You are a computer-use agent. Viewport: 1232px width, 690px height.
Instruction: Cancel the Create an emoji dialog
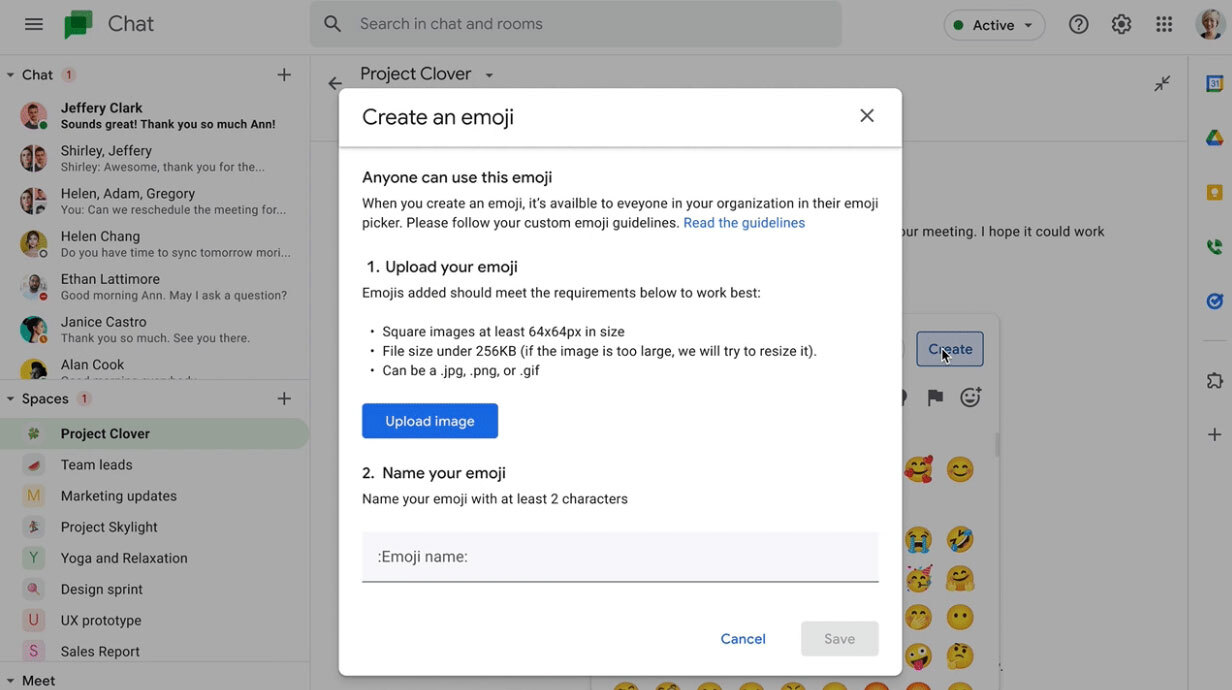click(x=743, y=639)
